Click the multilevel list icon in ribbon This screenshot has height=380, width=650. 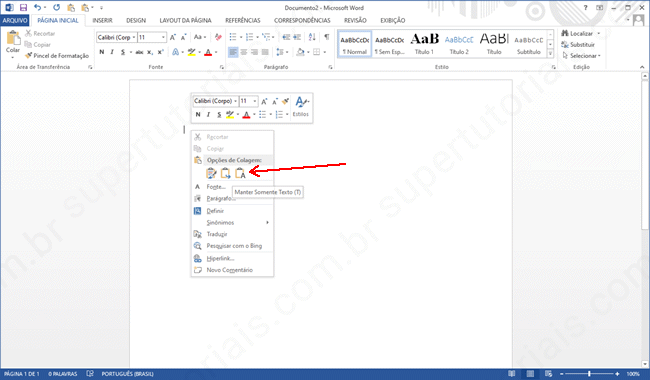coord(266,37)
